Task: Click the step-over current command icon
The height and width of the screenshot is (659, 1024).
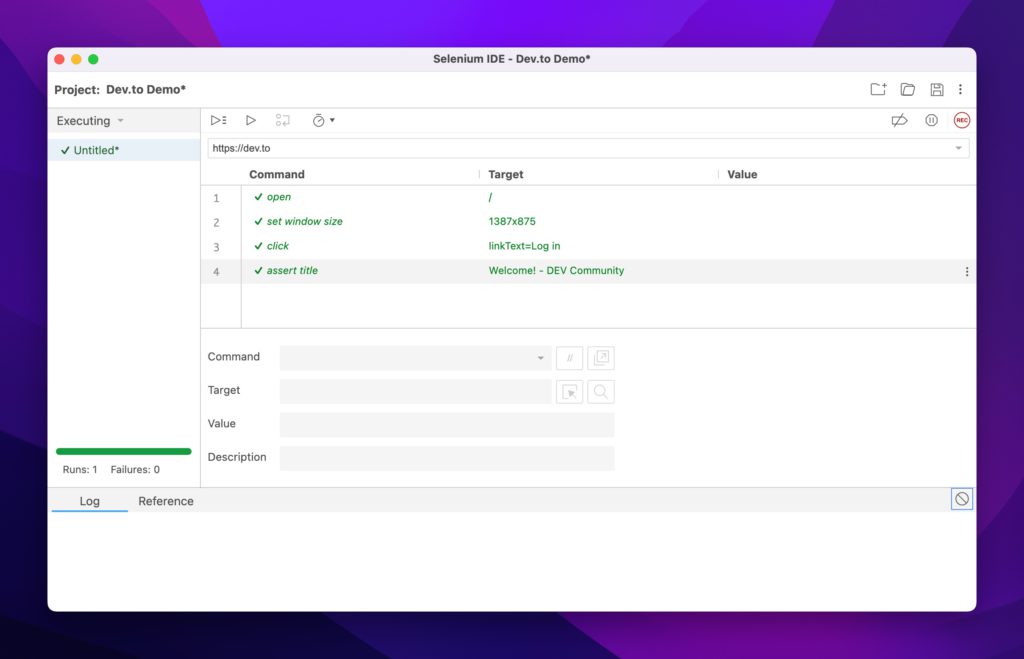Action: 282,120
